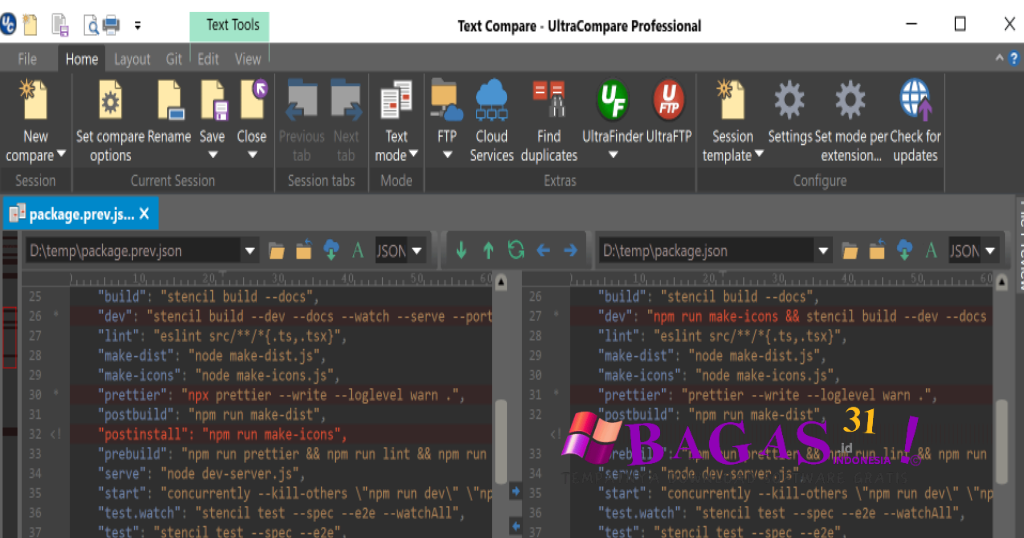Switch to the Edit ribbon tab
The width and height of the screenshot is (1024, 538).
[x=208, y=59]
